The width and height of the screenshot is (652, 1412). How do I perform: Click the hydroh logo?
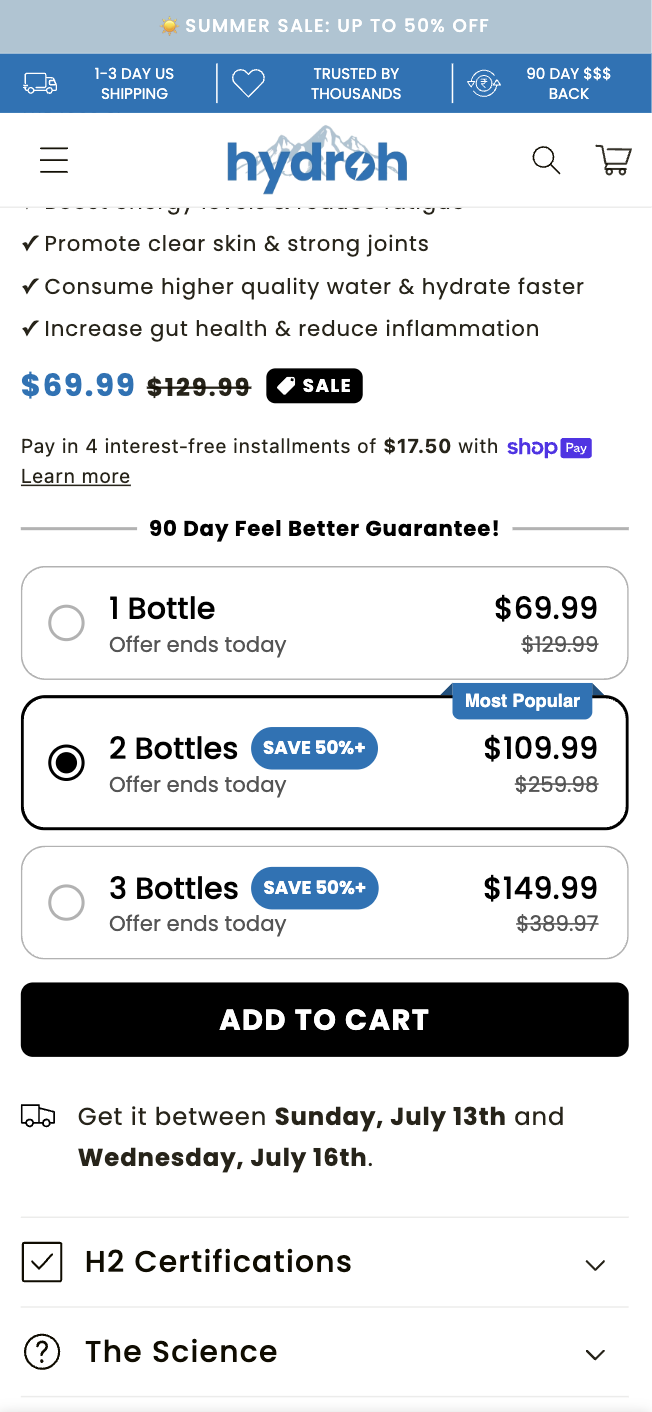(317, 160)
